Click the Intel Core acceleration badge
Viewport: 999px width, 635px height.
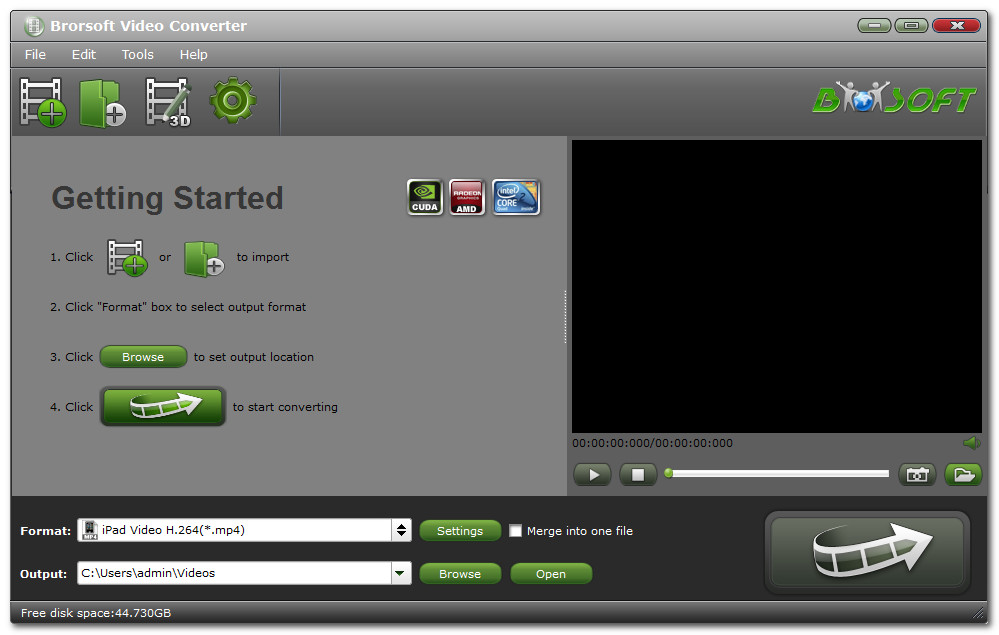click(516, 197)
